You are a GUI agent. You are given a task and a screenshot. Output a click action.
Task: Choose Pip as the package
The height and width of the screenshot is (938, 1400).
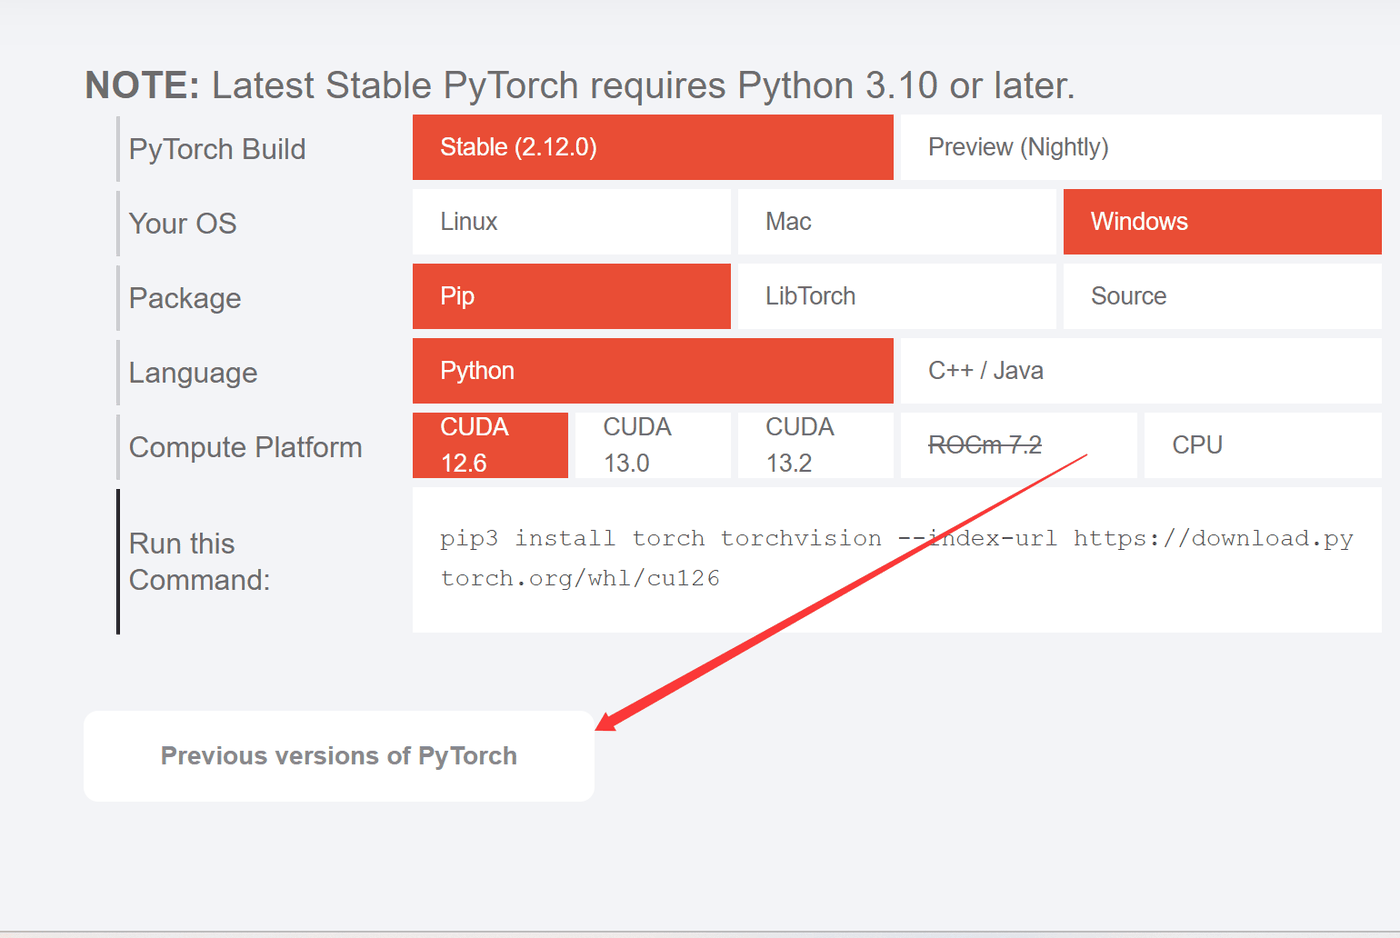572,296
